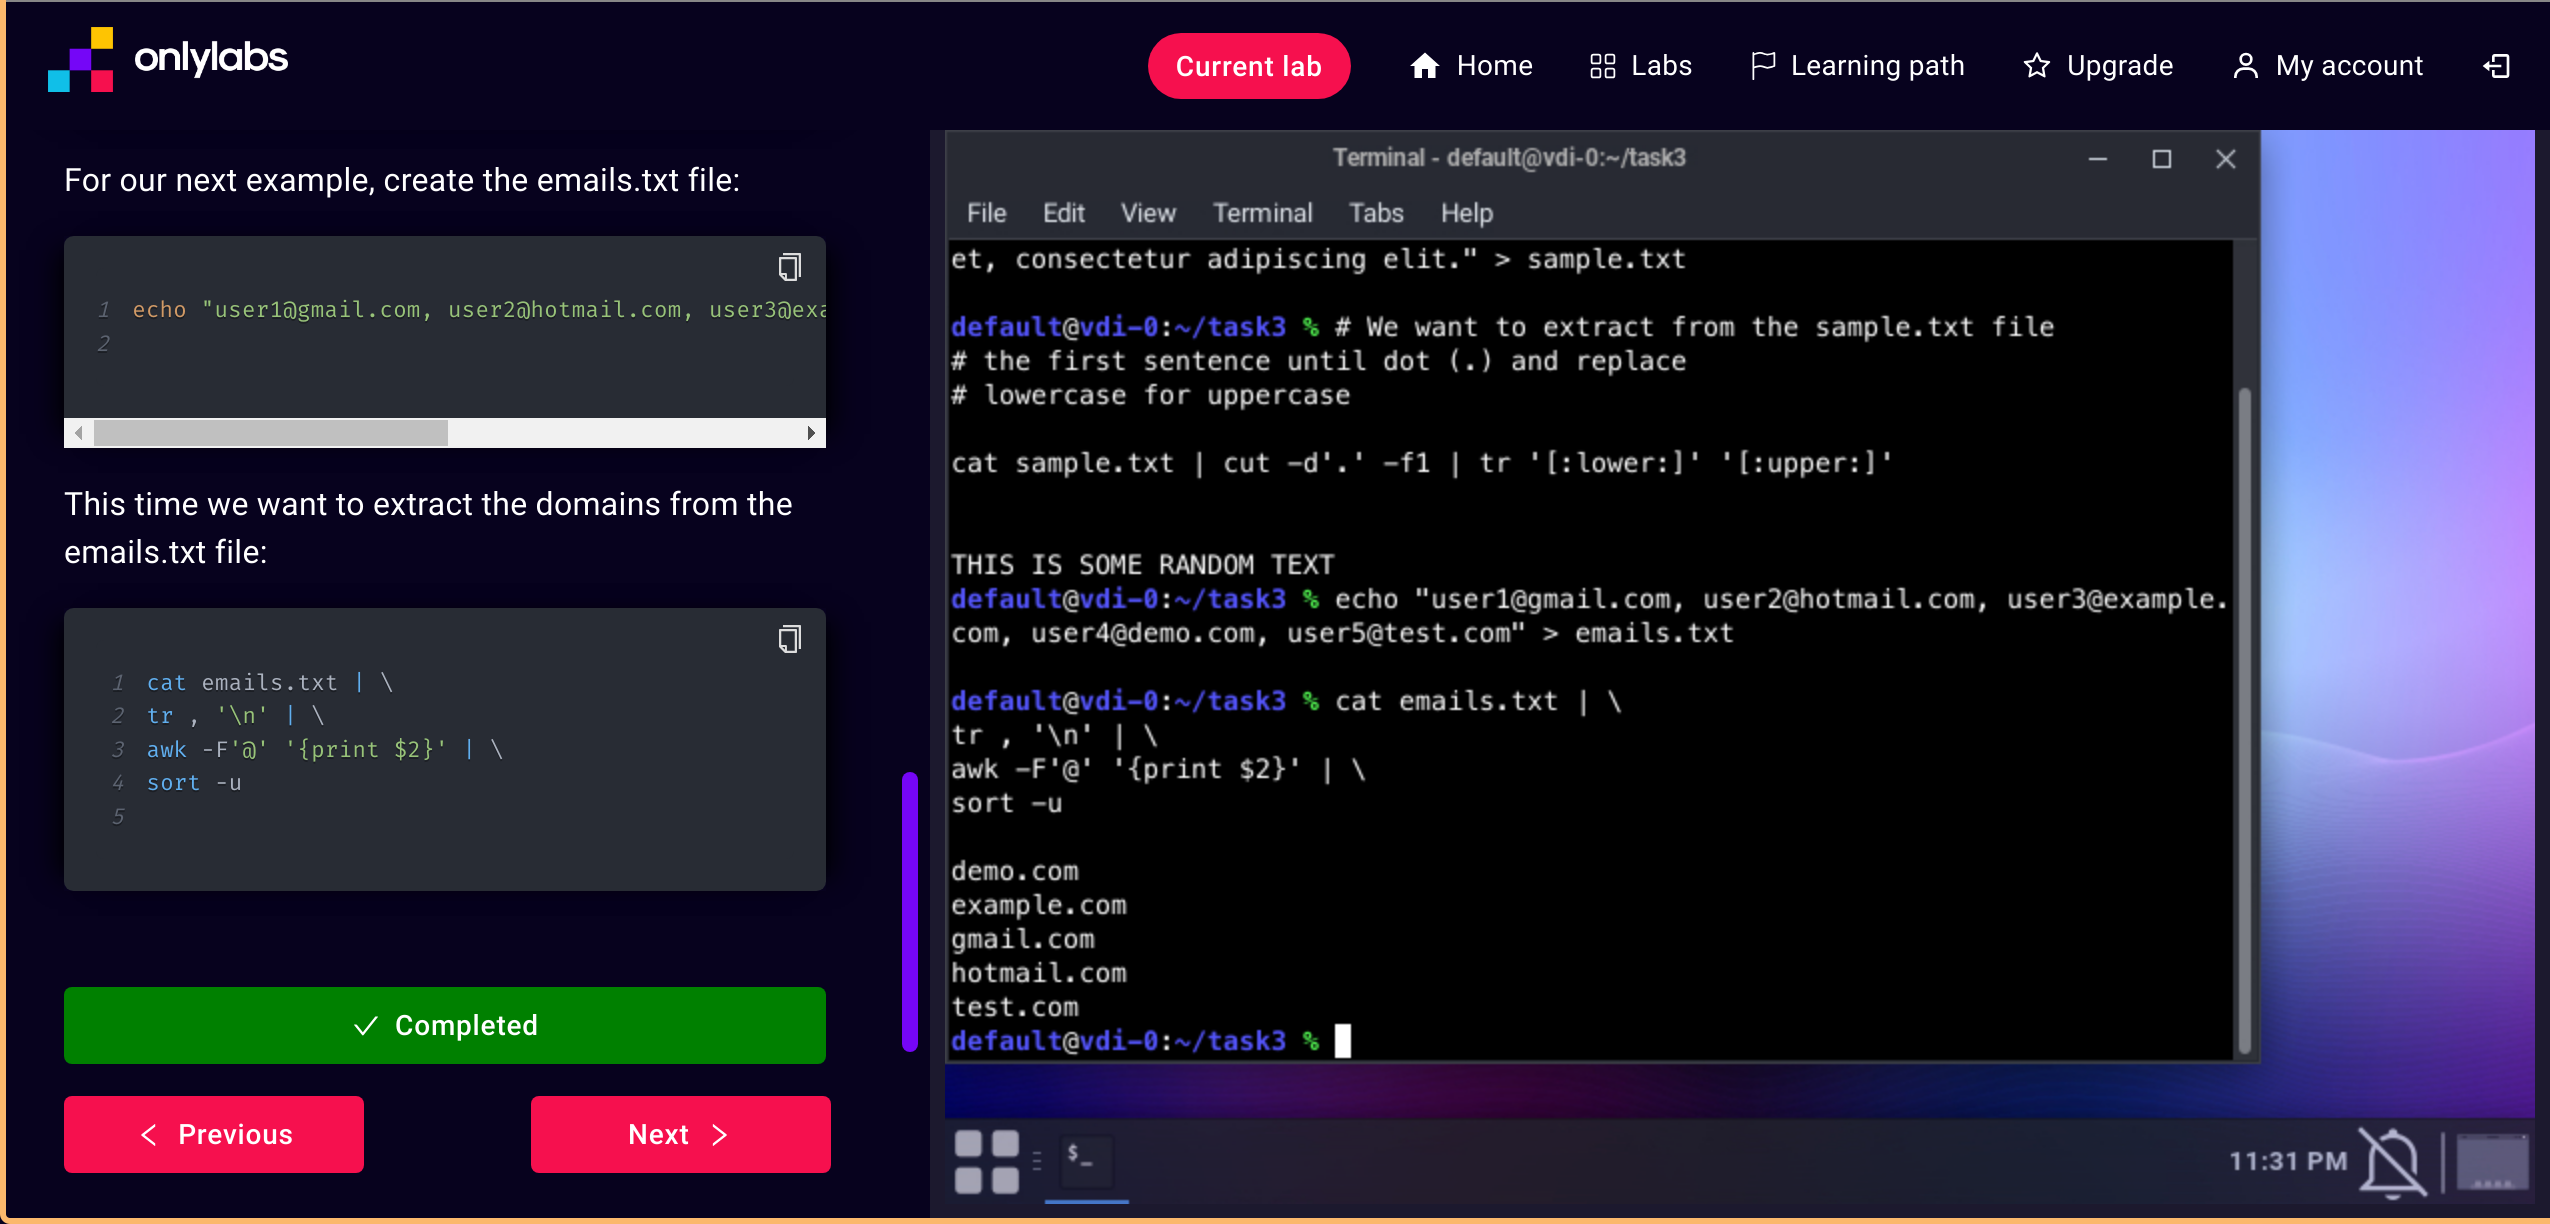Click the terminal prompt cursor
Viewport: 2550px width, 1224px height.
1343,1041
